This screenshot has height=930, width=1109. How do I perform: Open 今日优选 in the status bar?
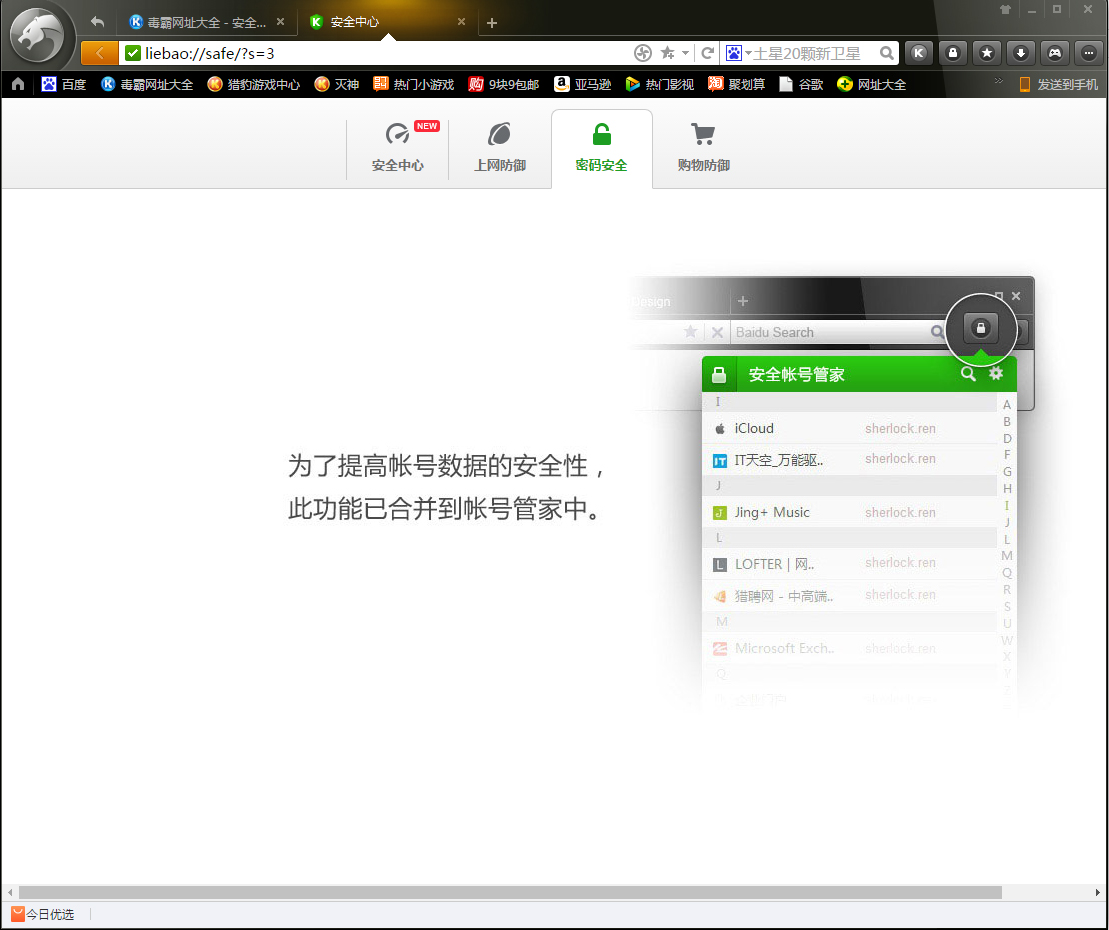[x=42, y=914]
